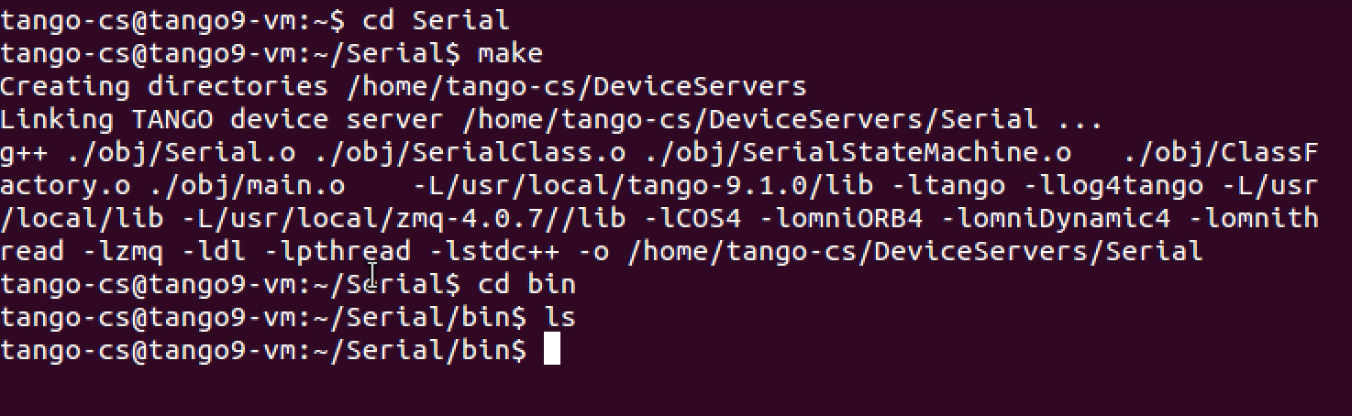
Task: Click the /home/tango-cs/DeviceServers path in Creating line
Action: [x=577, y=87]
